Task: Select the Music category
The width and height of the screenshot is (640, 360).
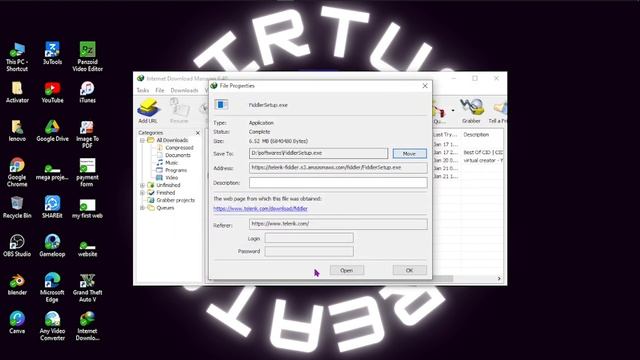Action: 171,162
